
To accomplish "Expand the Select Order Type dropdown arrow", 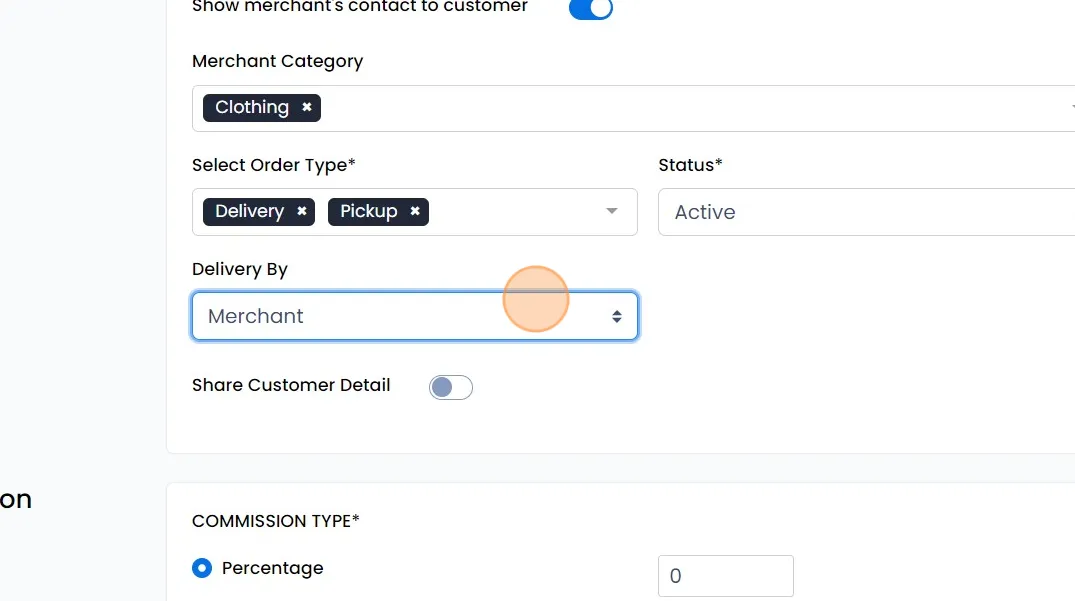I will [x=612, y=211].
